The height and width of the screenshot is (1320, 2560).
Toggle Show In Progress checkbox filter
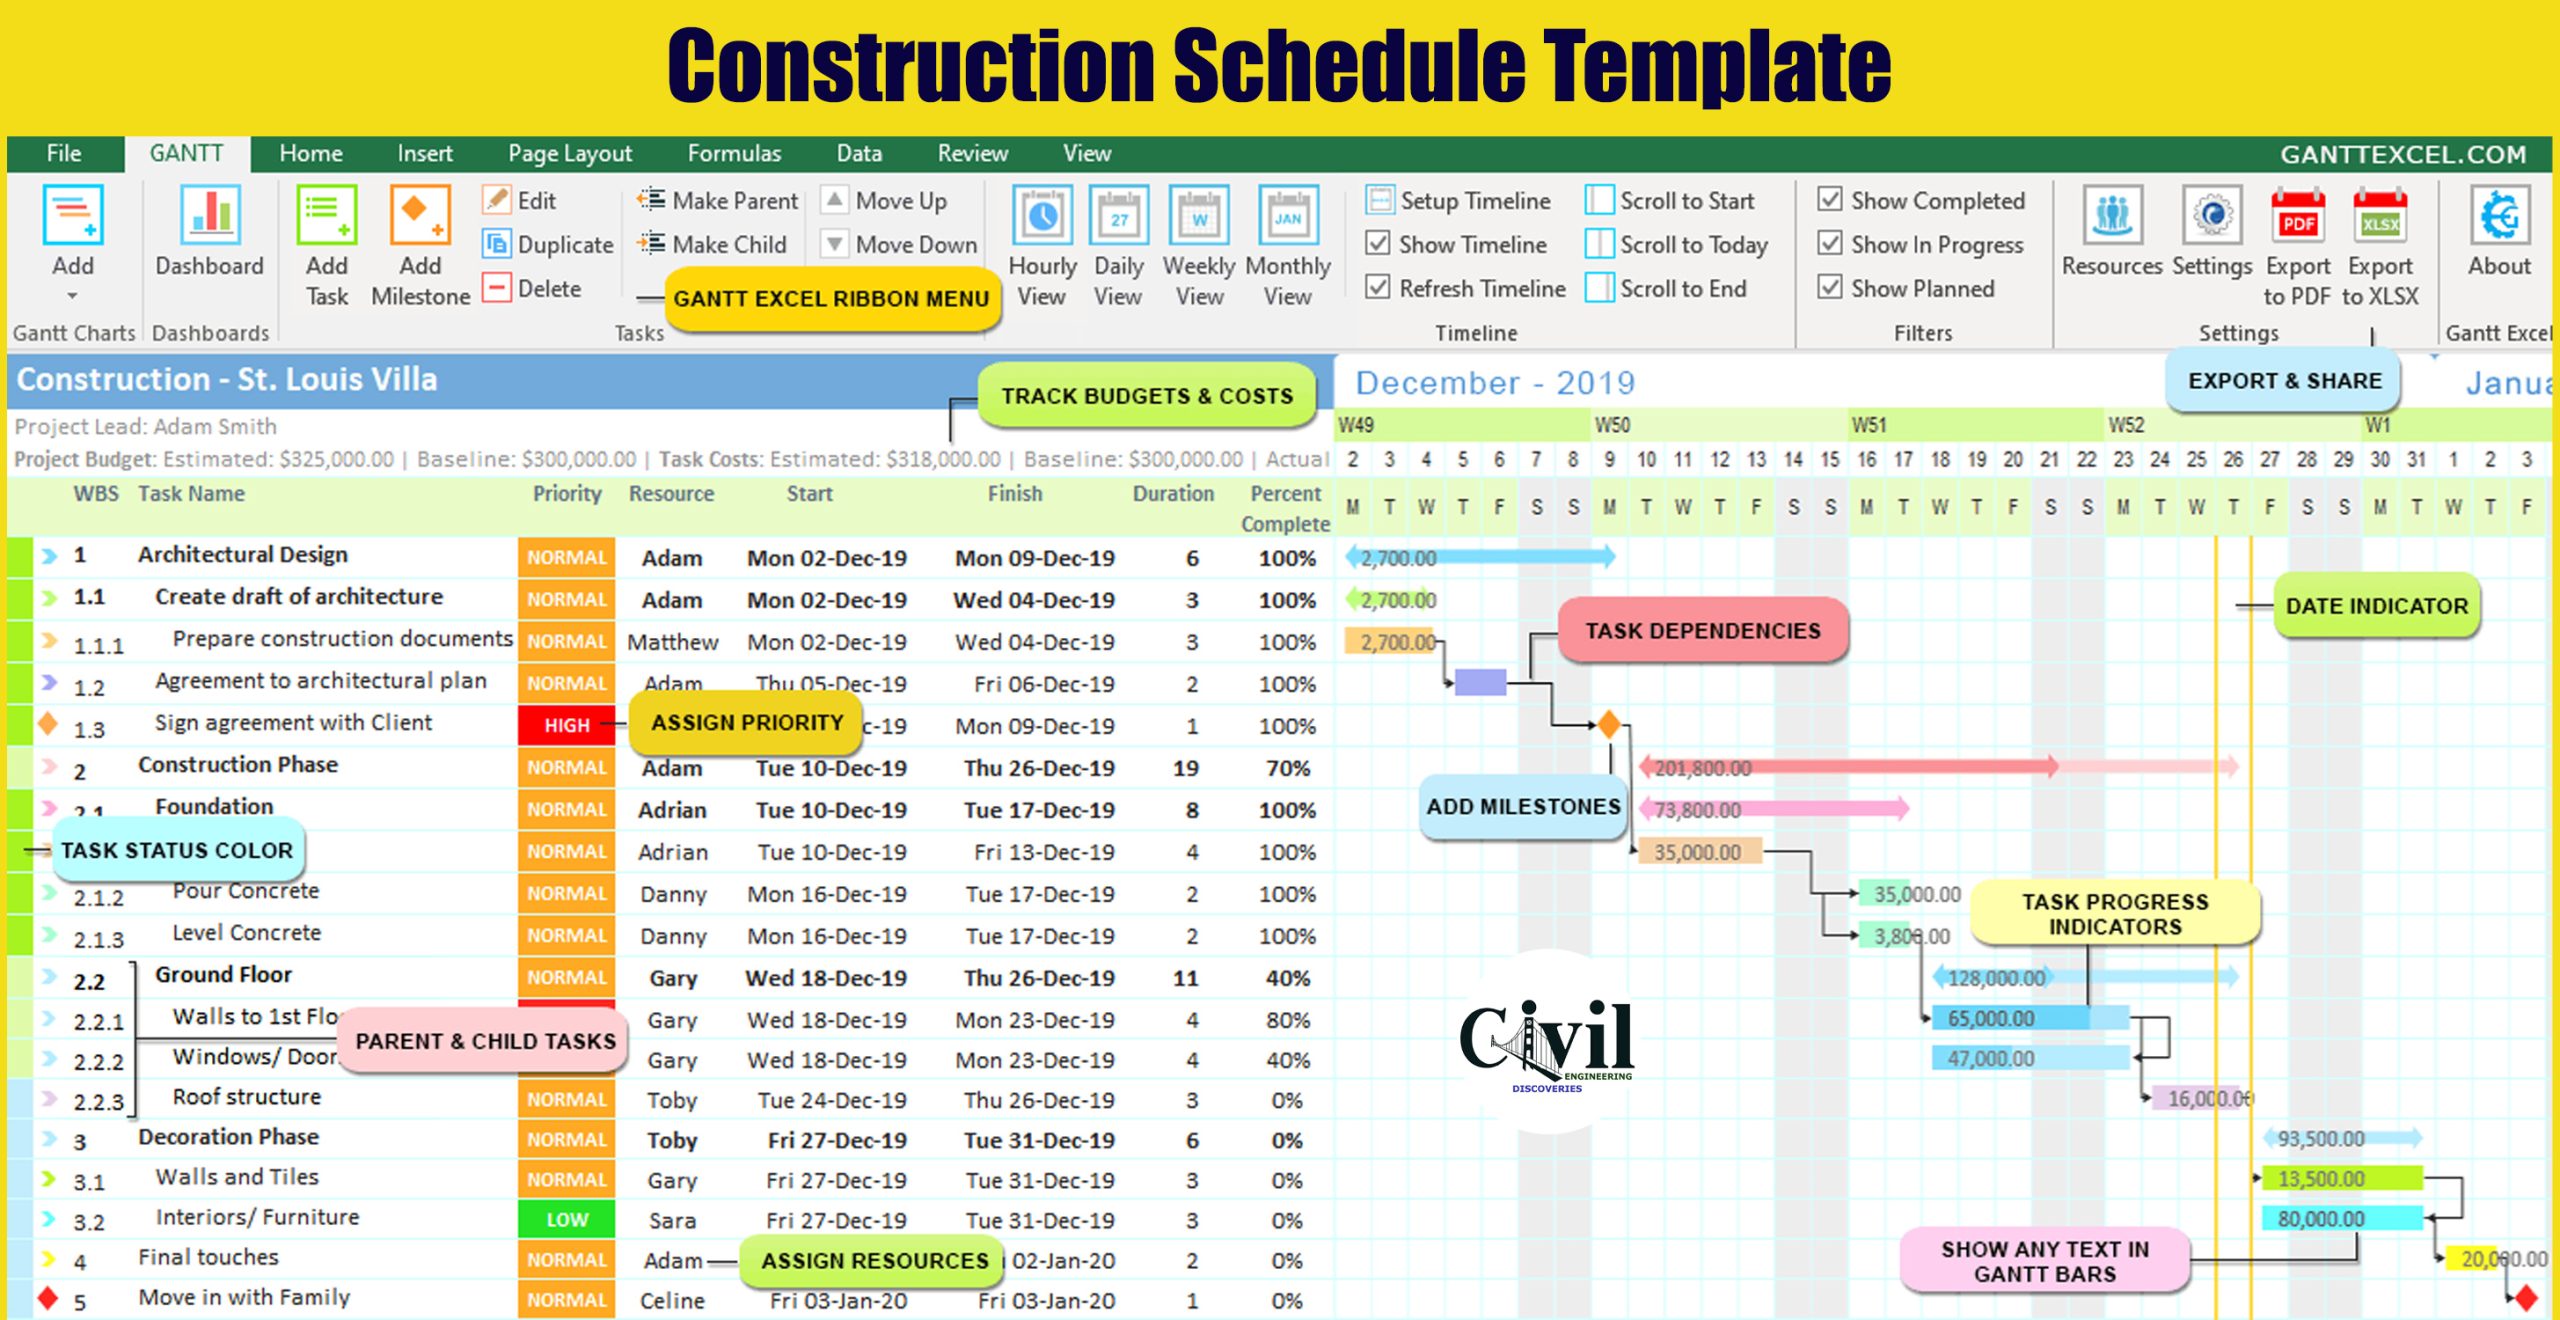tap(1826, 246)
